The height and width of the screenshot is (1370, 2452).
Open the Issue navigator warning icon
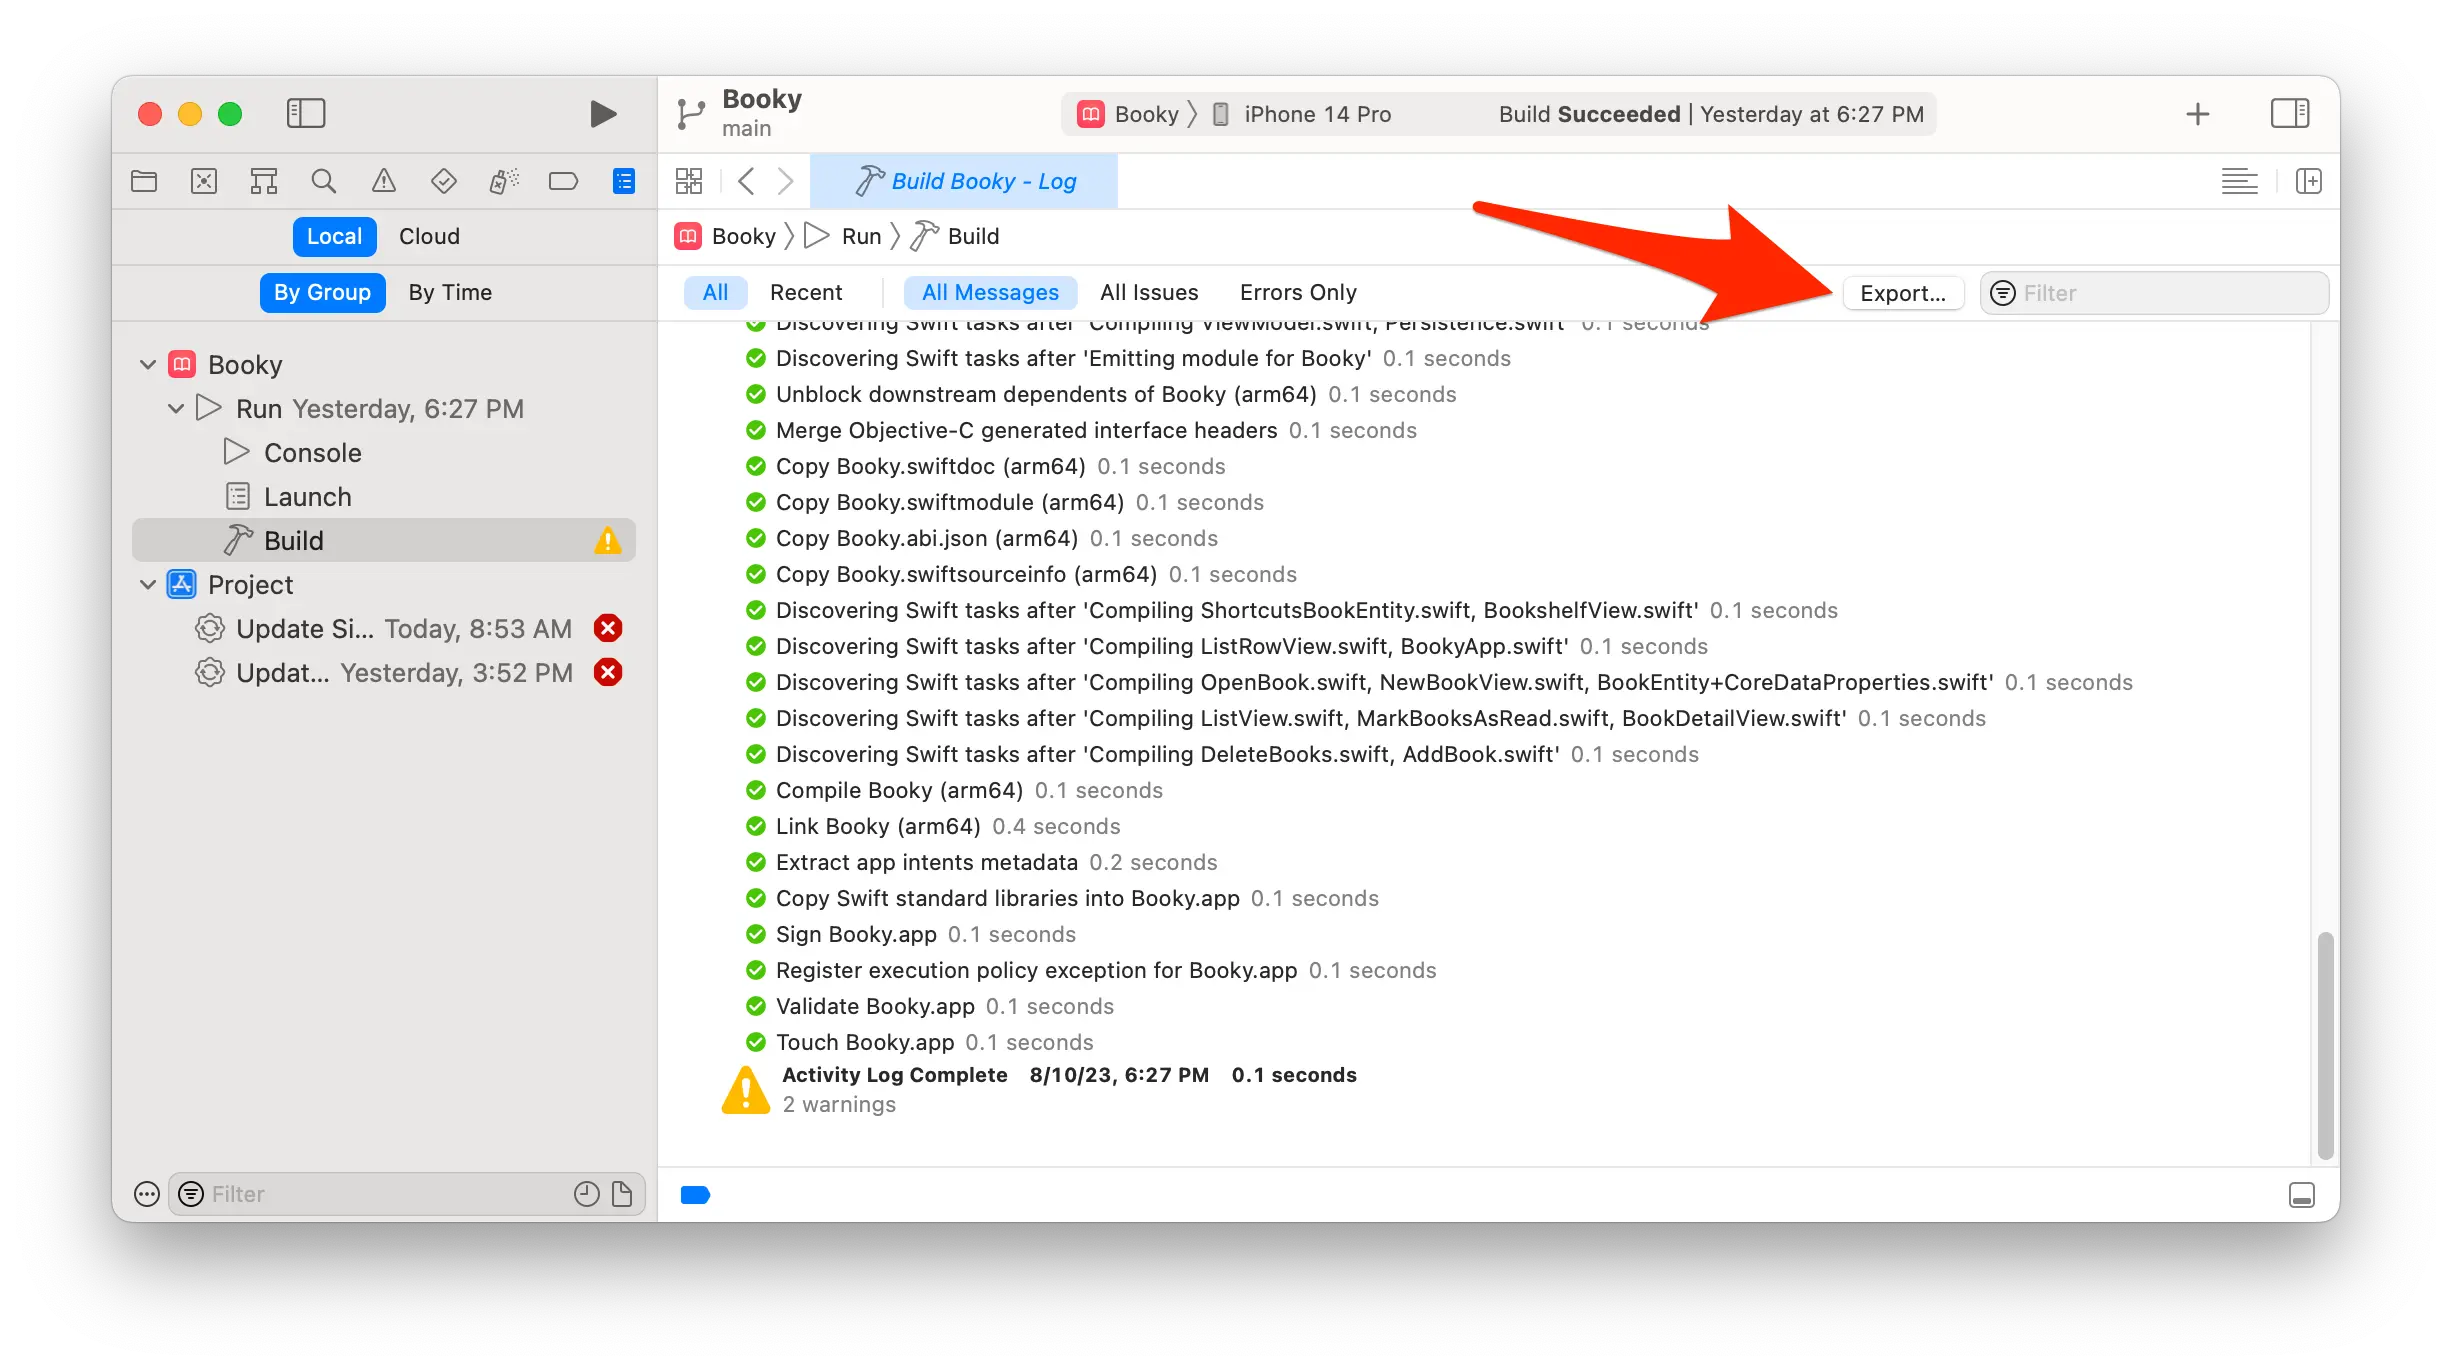(384, 181)
